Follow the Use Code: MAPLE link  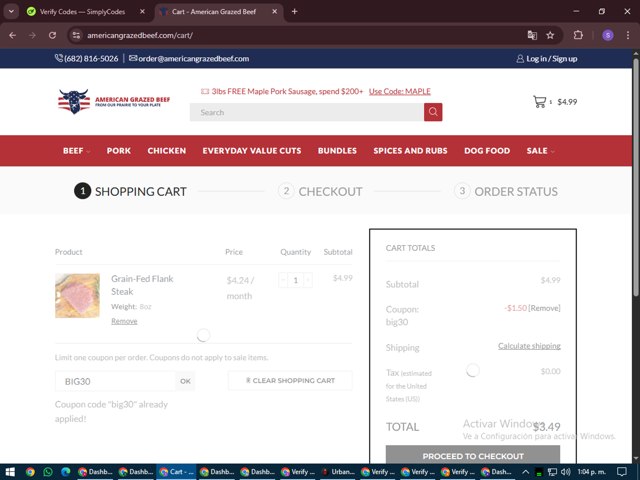coord(400,91)
